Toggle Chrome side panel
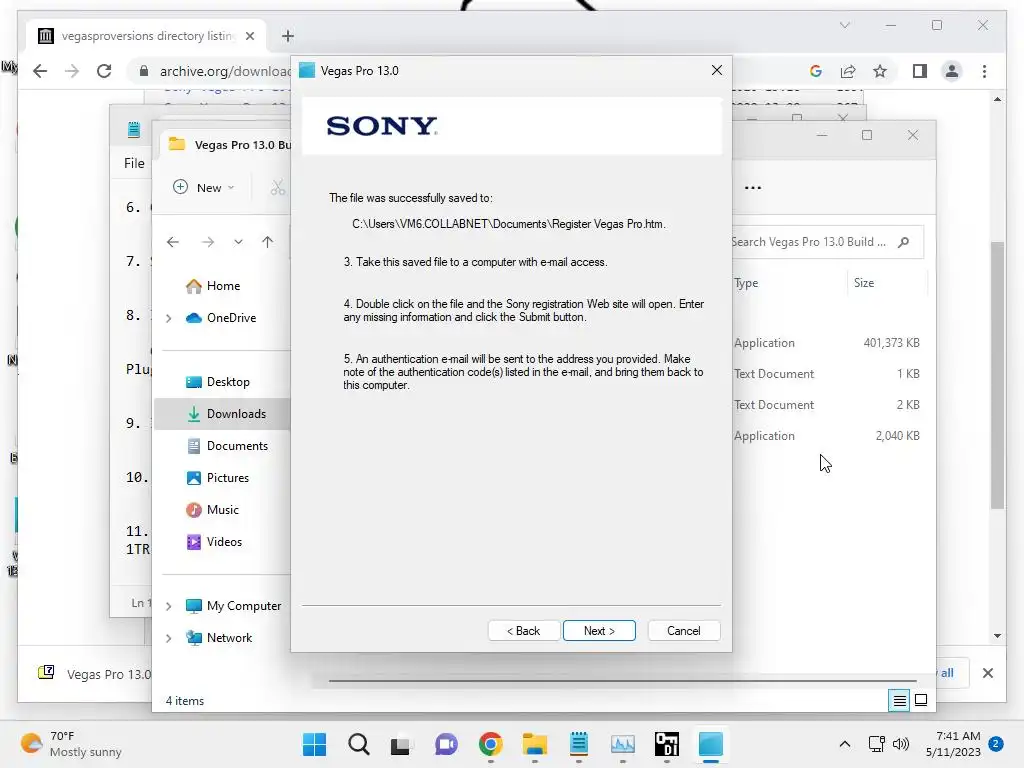The height and width of the screenshot is (768, 1024). pyautogui.click(x=920, y=71)
